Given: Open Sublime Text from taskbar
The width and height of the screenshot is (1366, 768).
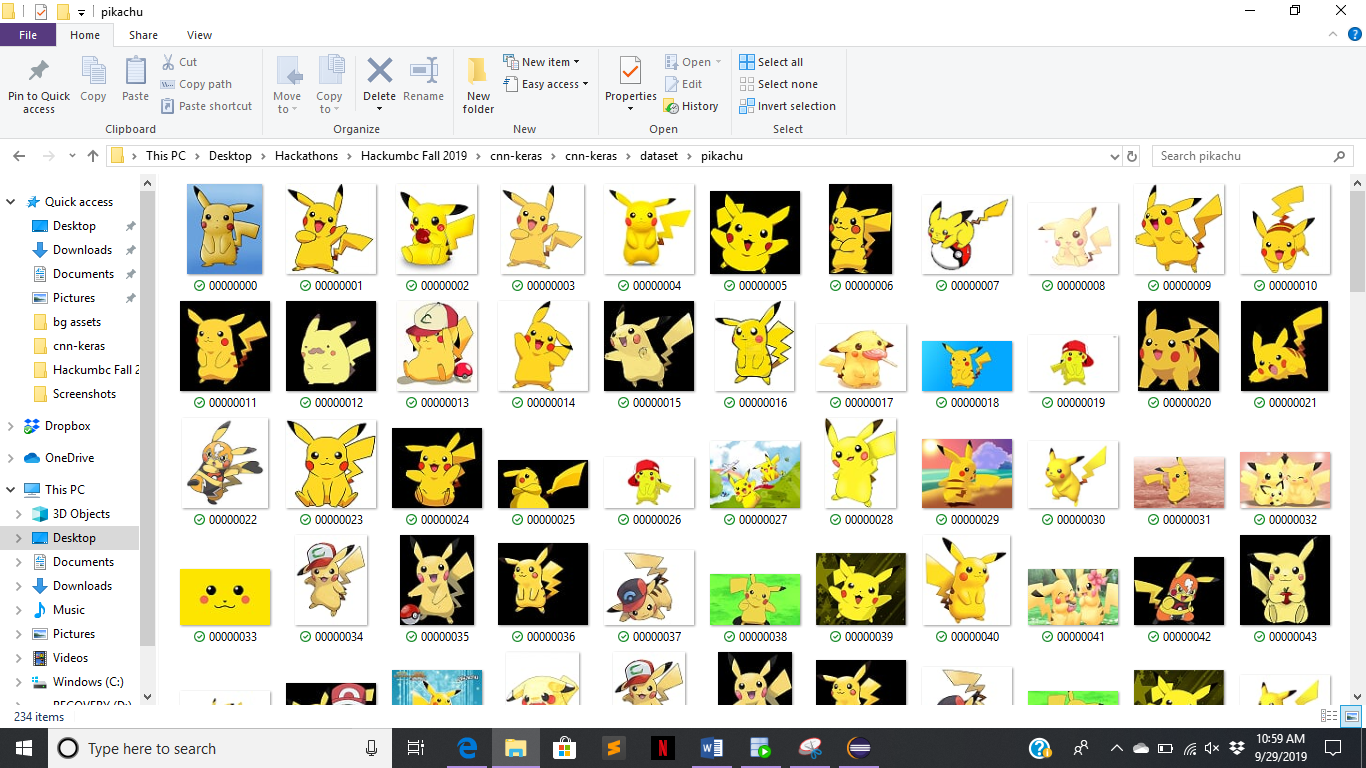Looking at the screenshot, I should pos(613,748).
